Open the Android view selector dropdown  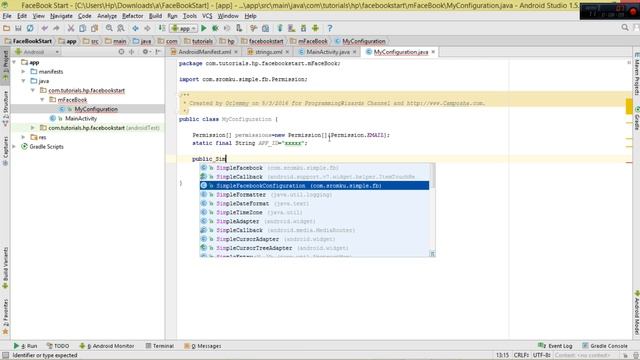point(38,52)
